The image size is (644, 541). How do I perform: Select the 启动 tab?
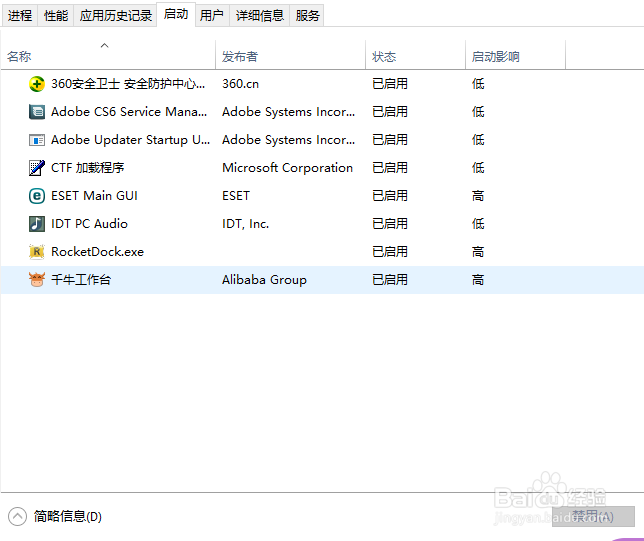point(176,14)
